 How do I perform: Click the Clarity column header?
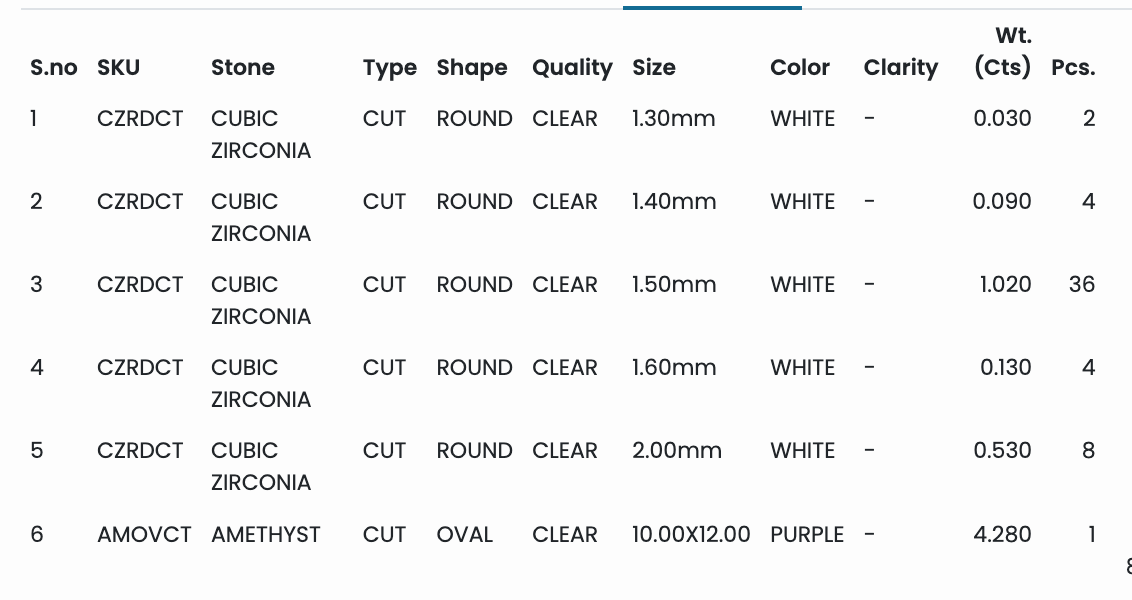pyautogui.click(x=901, y=68)
